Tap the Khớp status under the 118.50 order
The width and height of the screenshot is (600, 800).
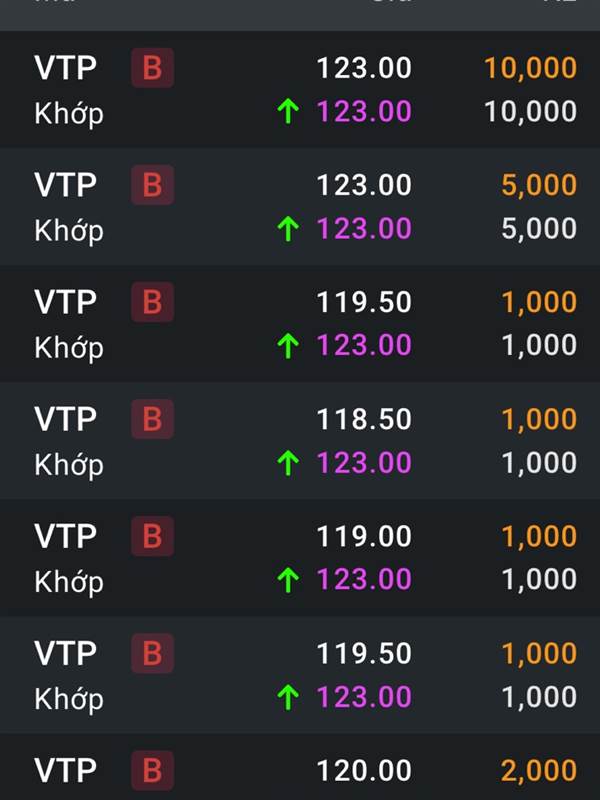(69, 465)
